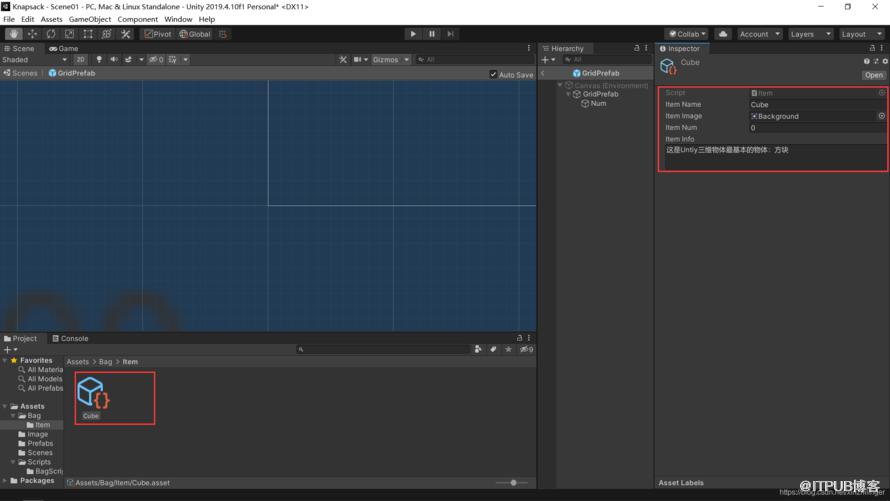Image resolution: width=890 pixels, height=501 pixels.
Task: Open the cloud Services button
Action: [723, 34]
